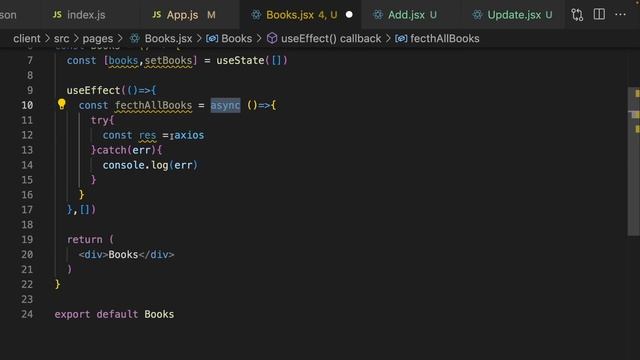Screen dimensions: 640x360
Task: Click export default Books statement
Action: (114, 314)
